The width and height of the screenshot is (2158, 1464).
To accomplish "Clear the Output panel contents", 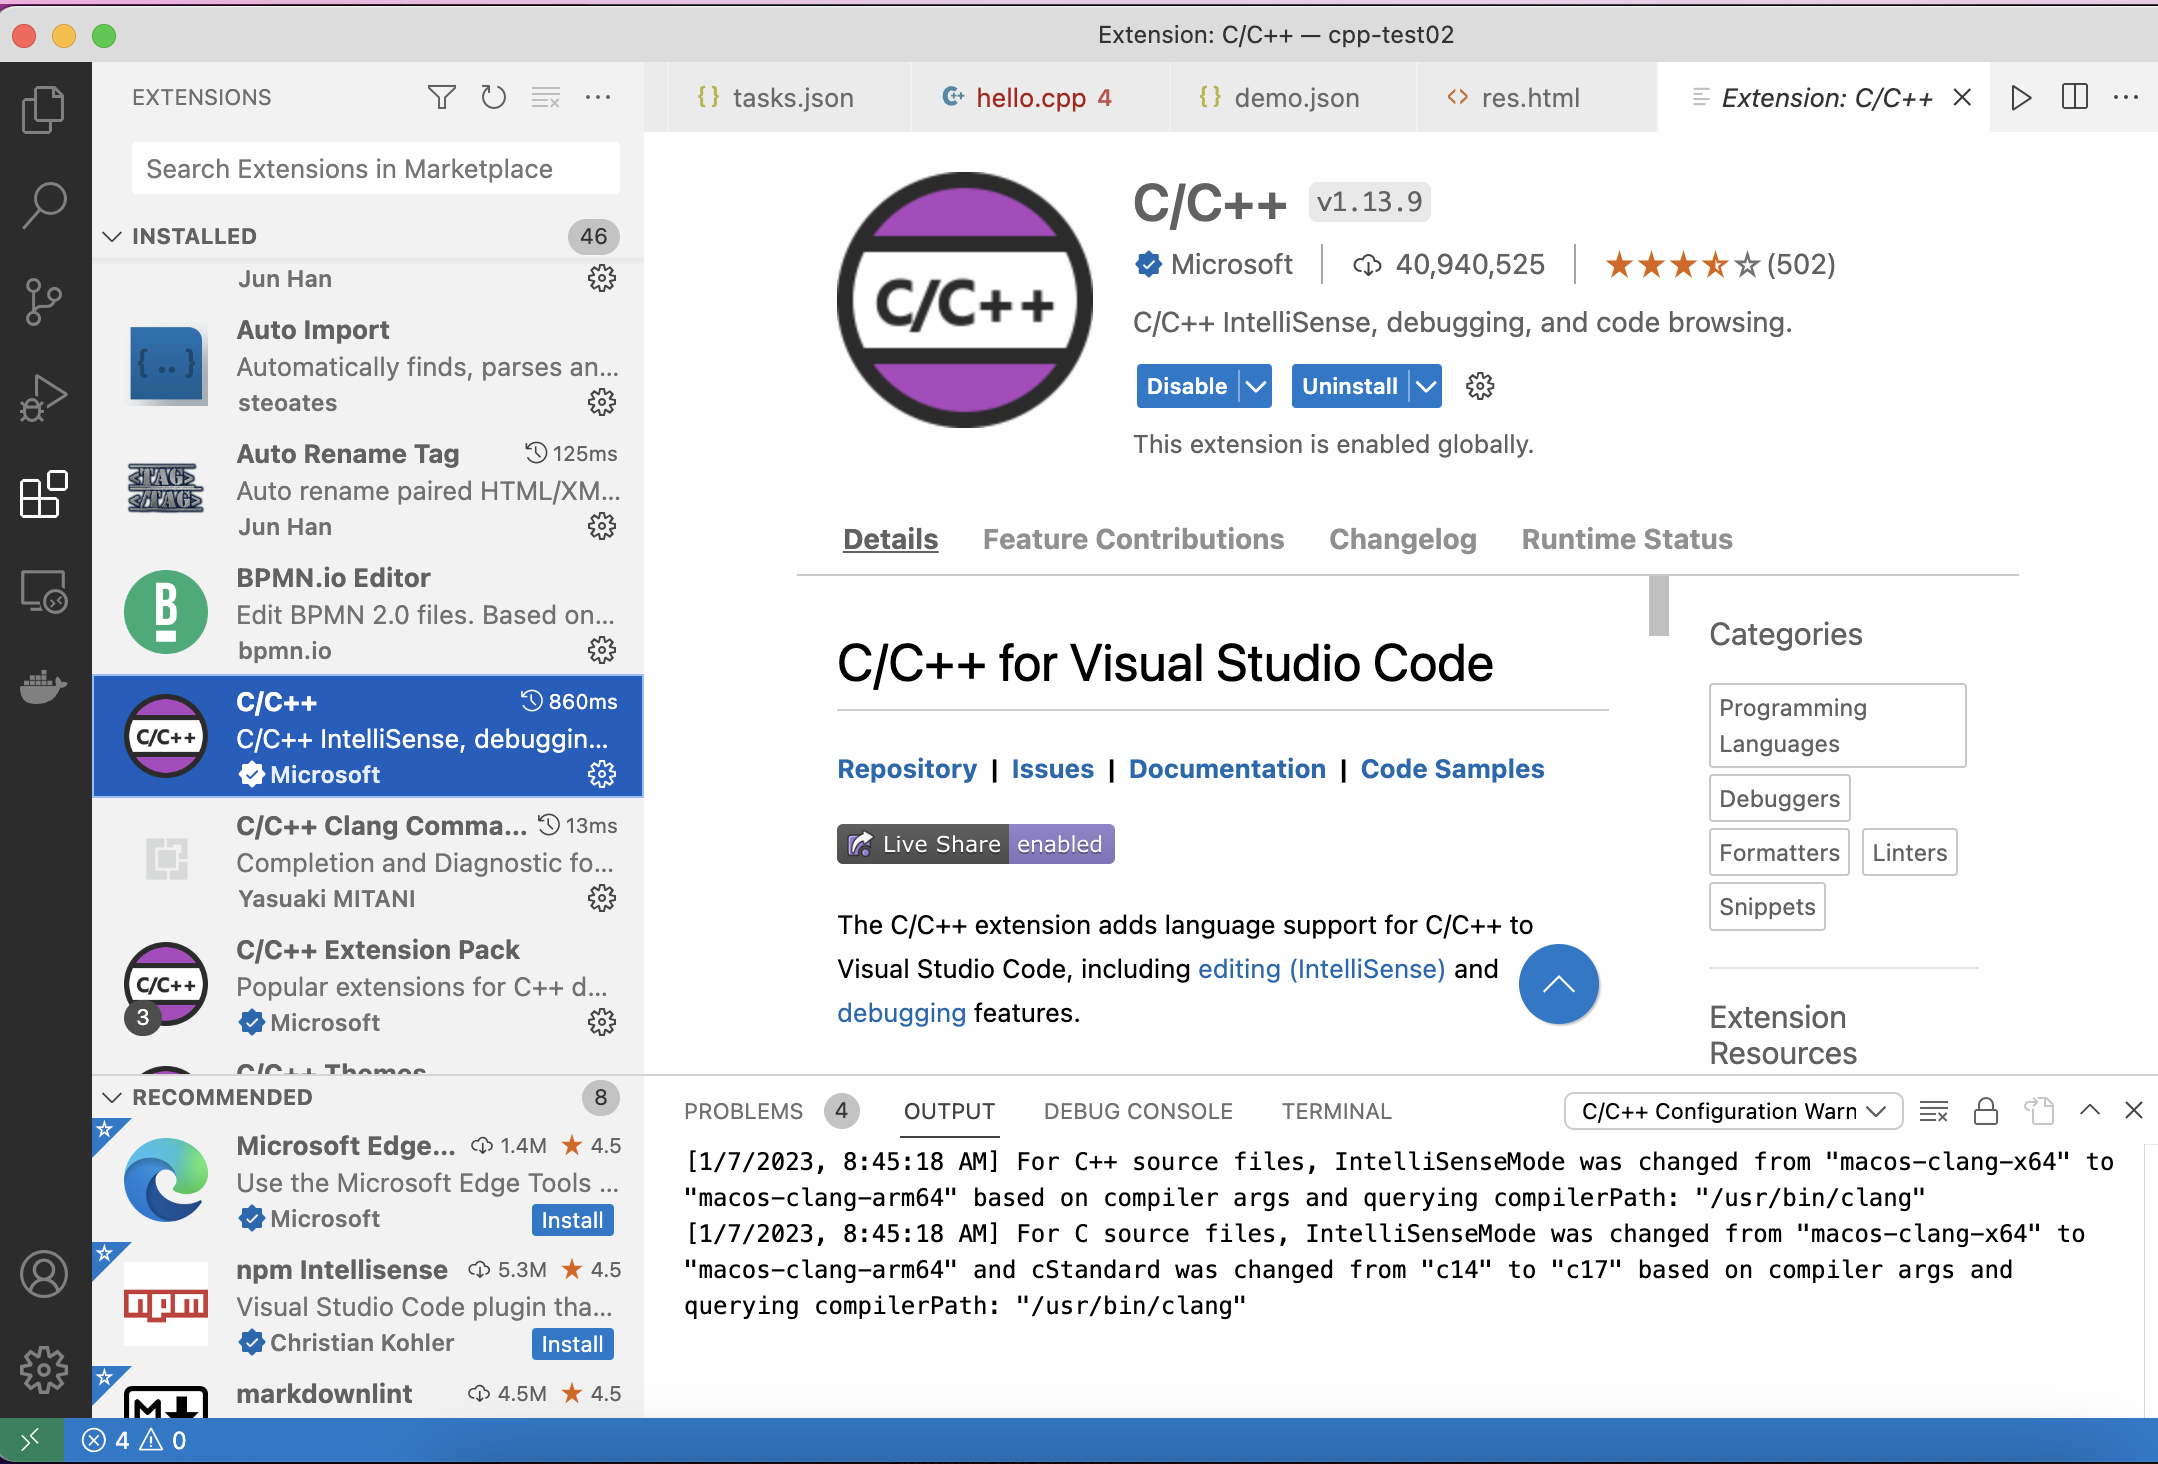I will (1934, 1111).
